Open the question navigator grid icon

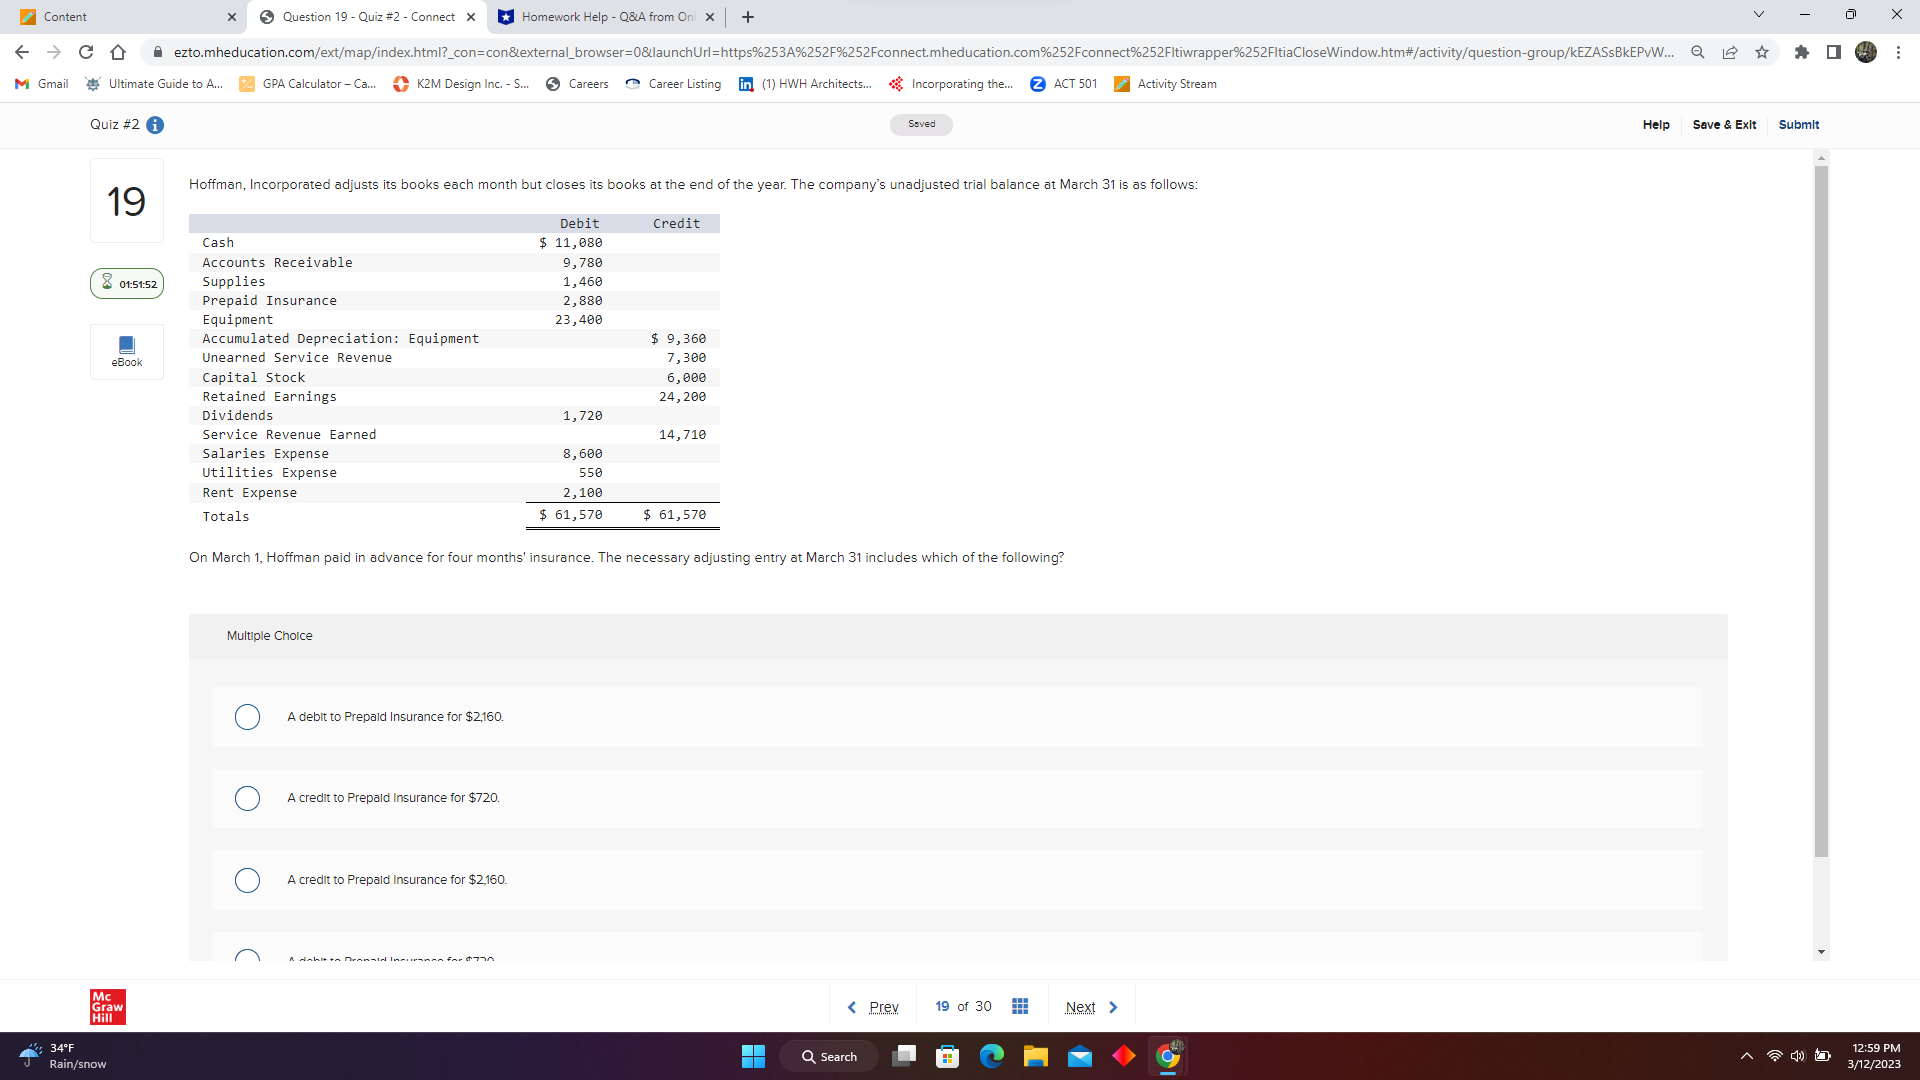[1019, 1006]
